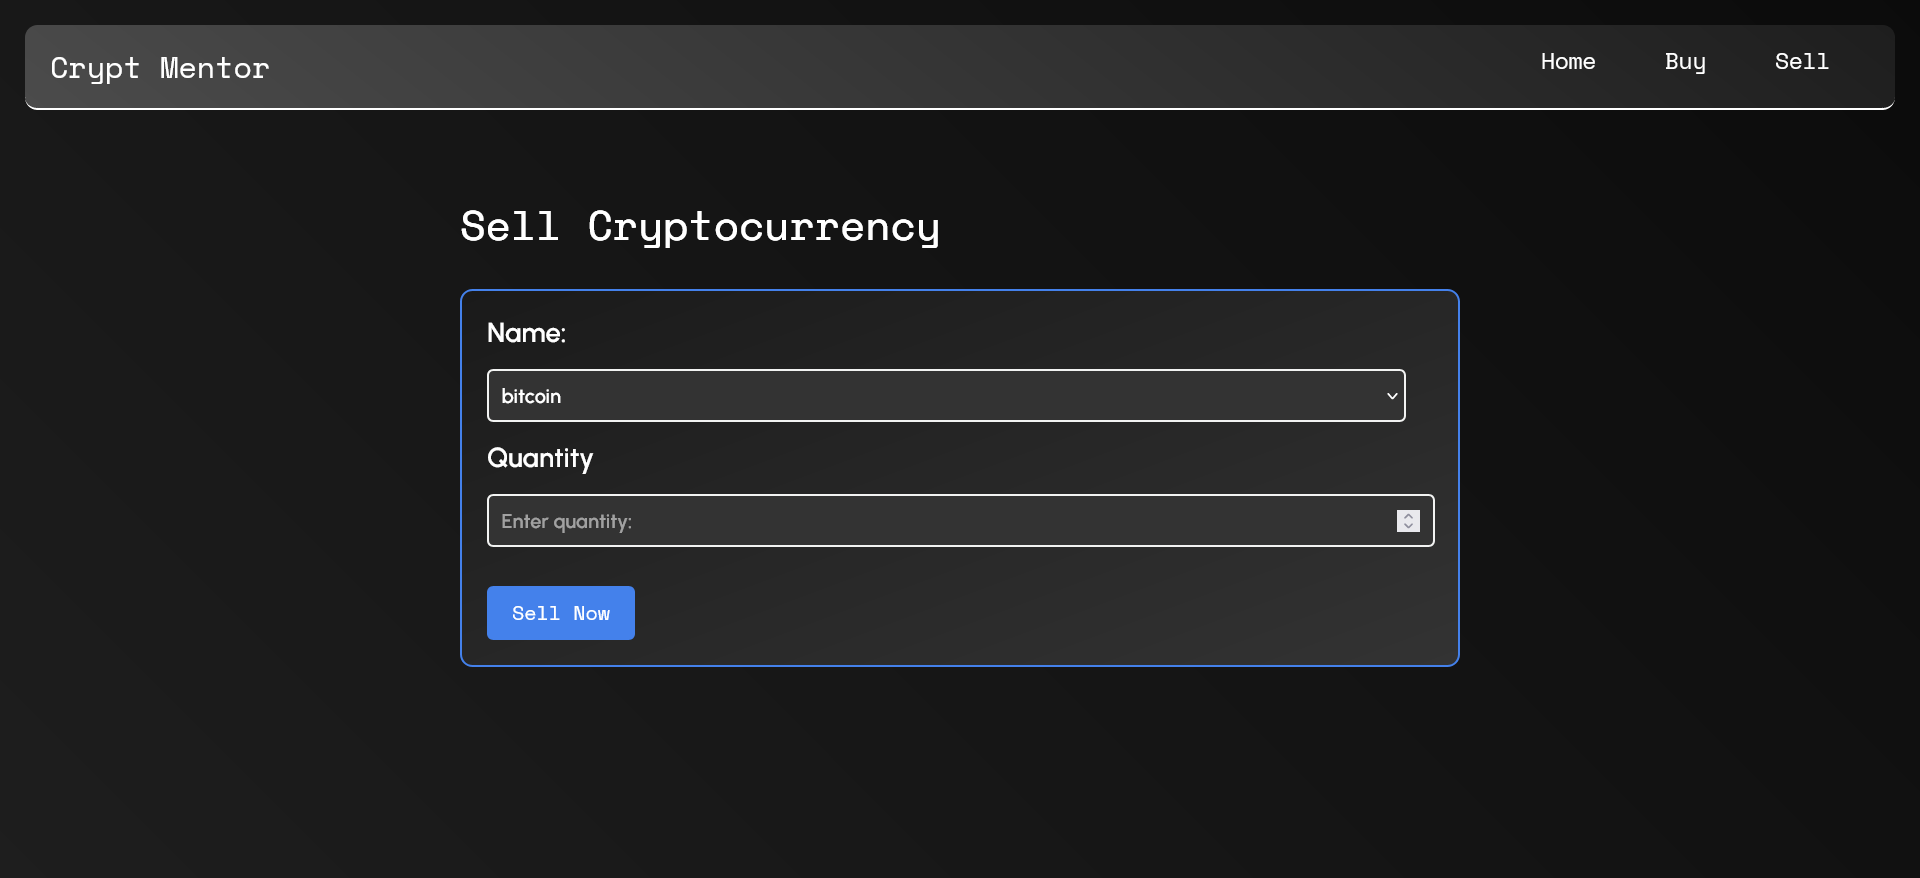1920x878 pixels.
Task: Click the chevron on the Name selector
Action: coord(1391,395)
